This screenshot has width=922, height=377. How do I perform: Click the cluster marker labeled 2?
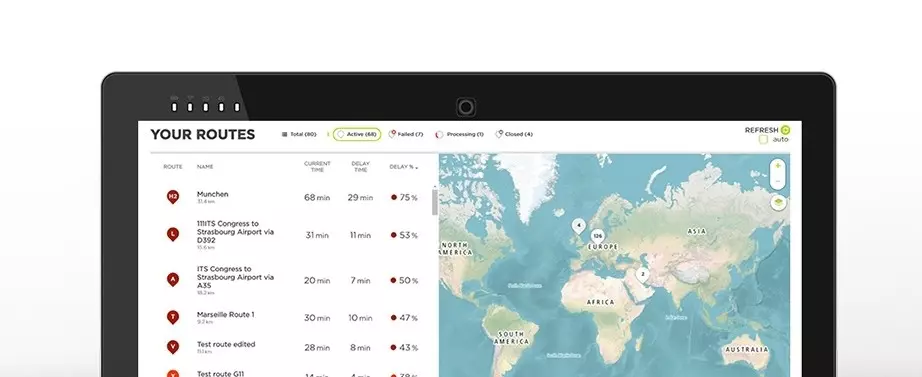point(643,274)
